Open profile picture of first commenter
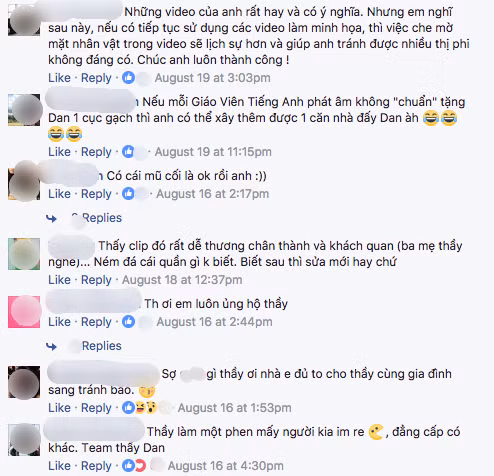Image resolution: width=494 pixels, height=476 pixels. [x=24, y=20]
